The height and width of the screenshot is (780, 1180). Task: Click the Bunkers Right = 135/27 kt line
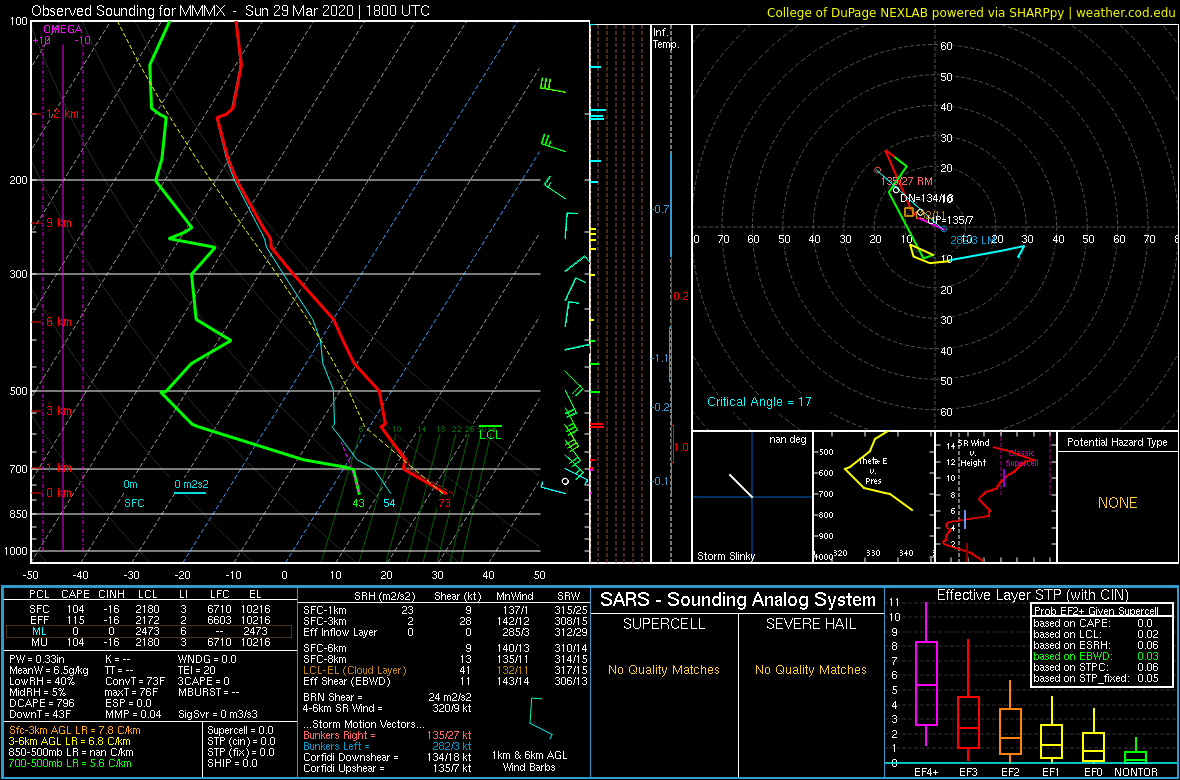[388, 735]
